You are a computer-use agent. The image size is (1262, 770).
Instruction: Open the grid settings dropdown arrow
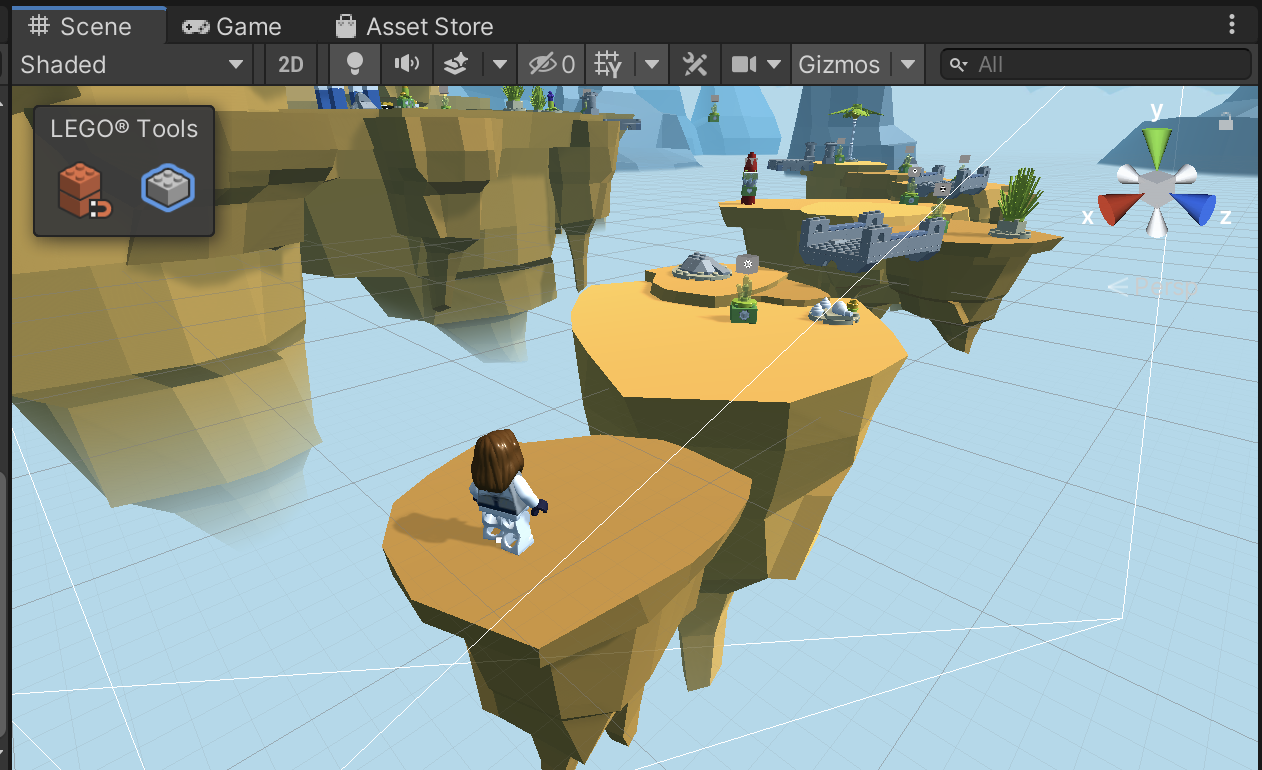pos(652,65)
